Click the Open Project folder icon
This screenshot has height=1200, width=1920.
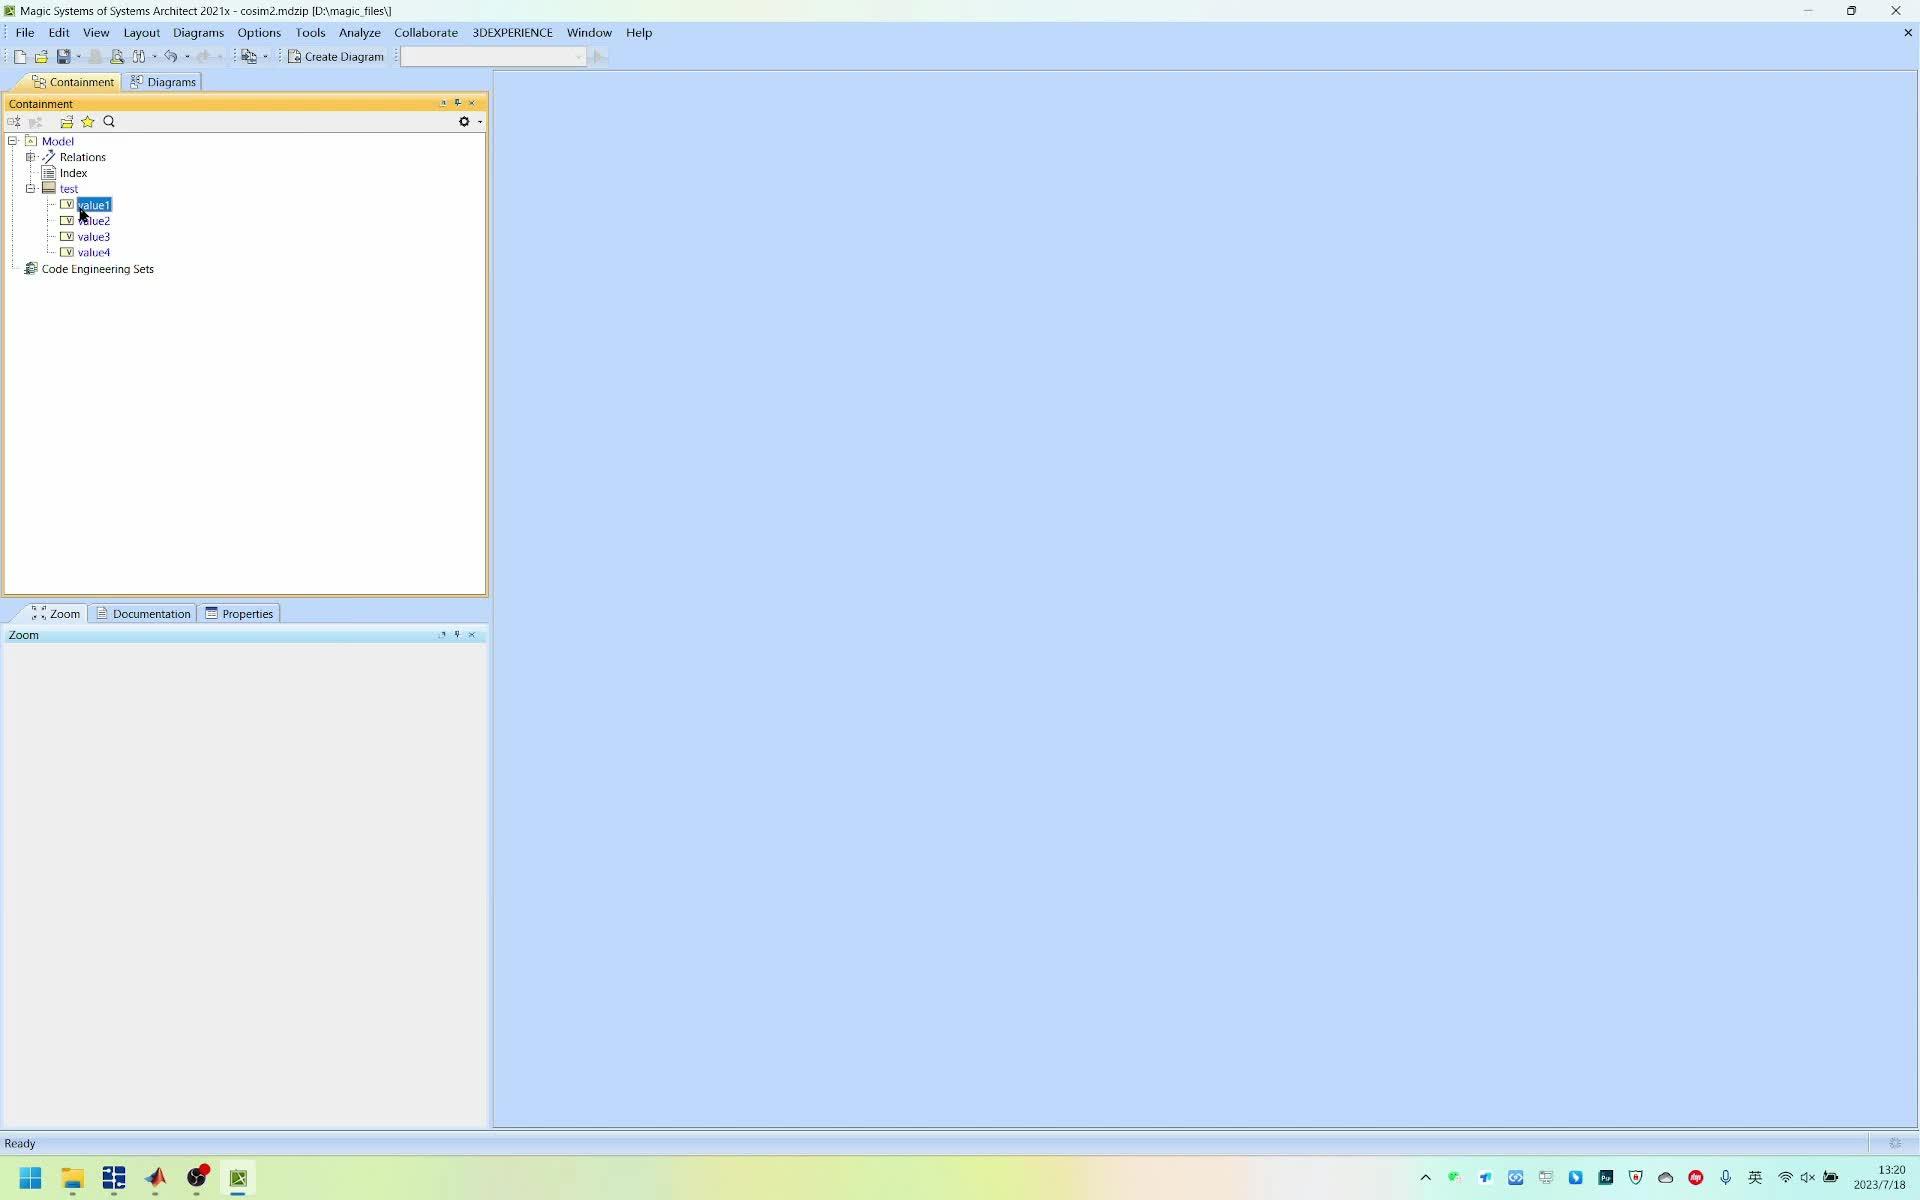click(x=41, y=57)
